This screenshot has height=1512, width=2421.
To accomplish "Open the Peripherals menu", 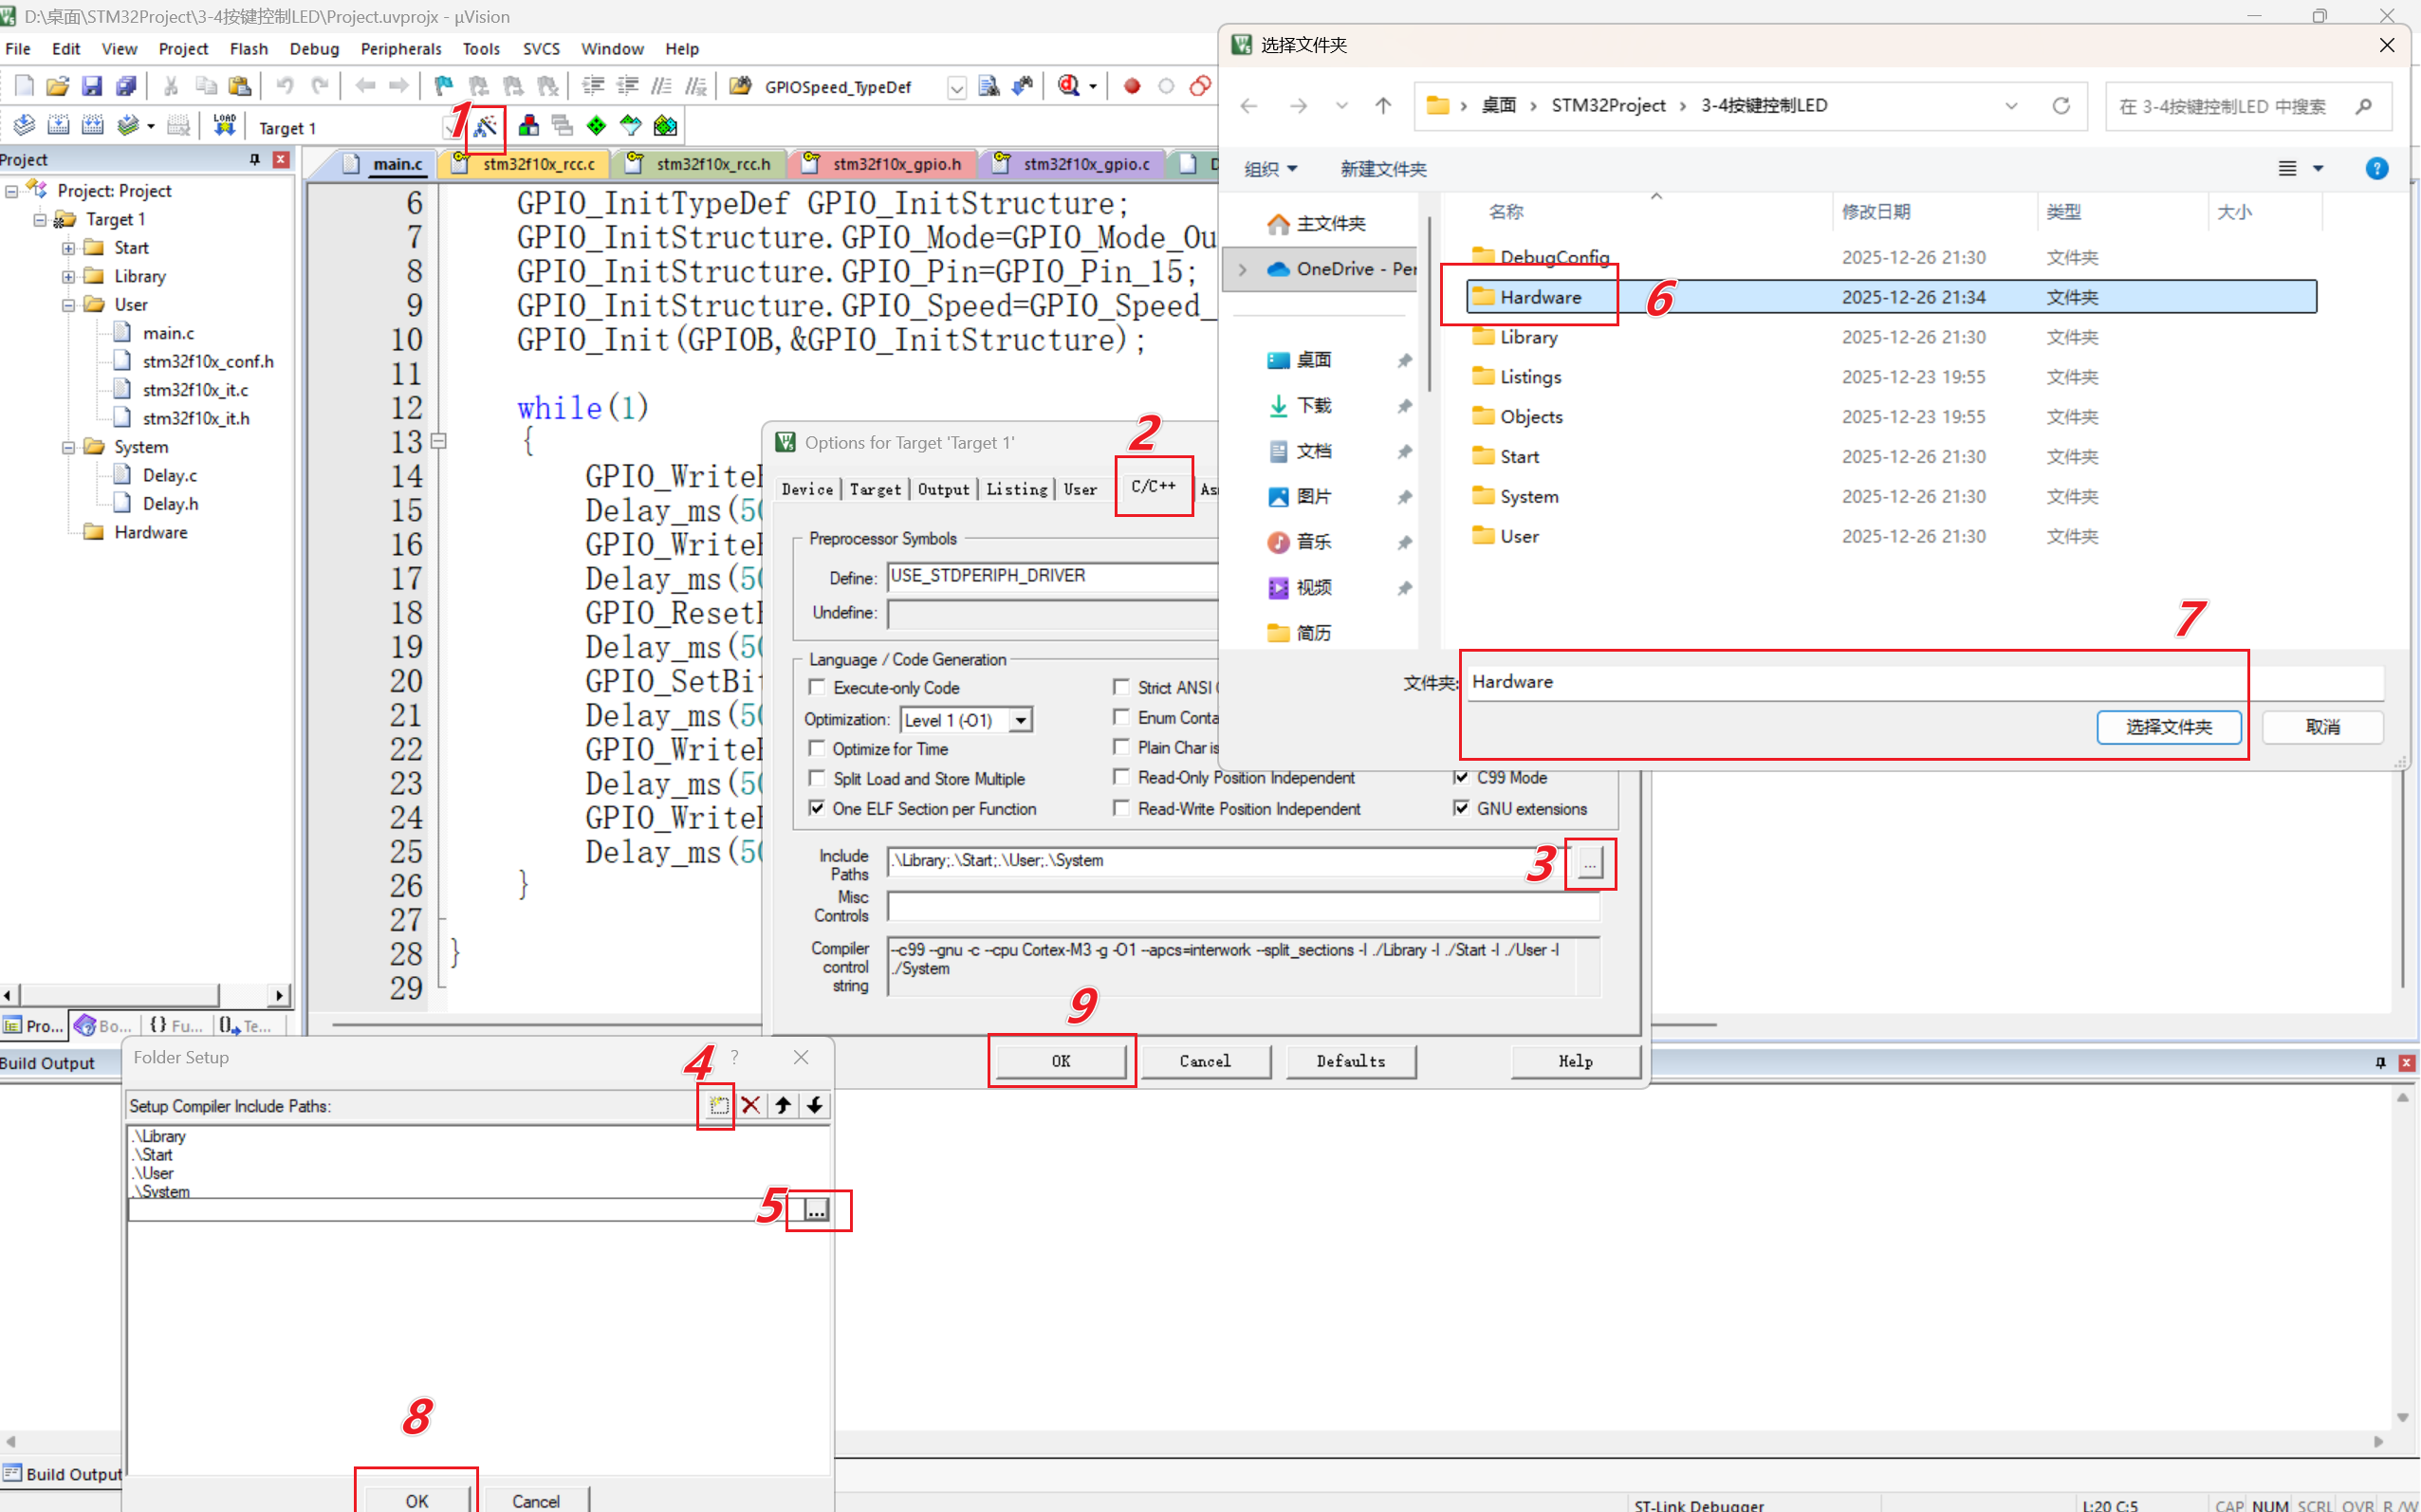I will (400, 49).
